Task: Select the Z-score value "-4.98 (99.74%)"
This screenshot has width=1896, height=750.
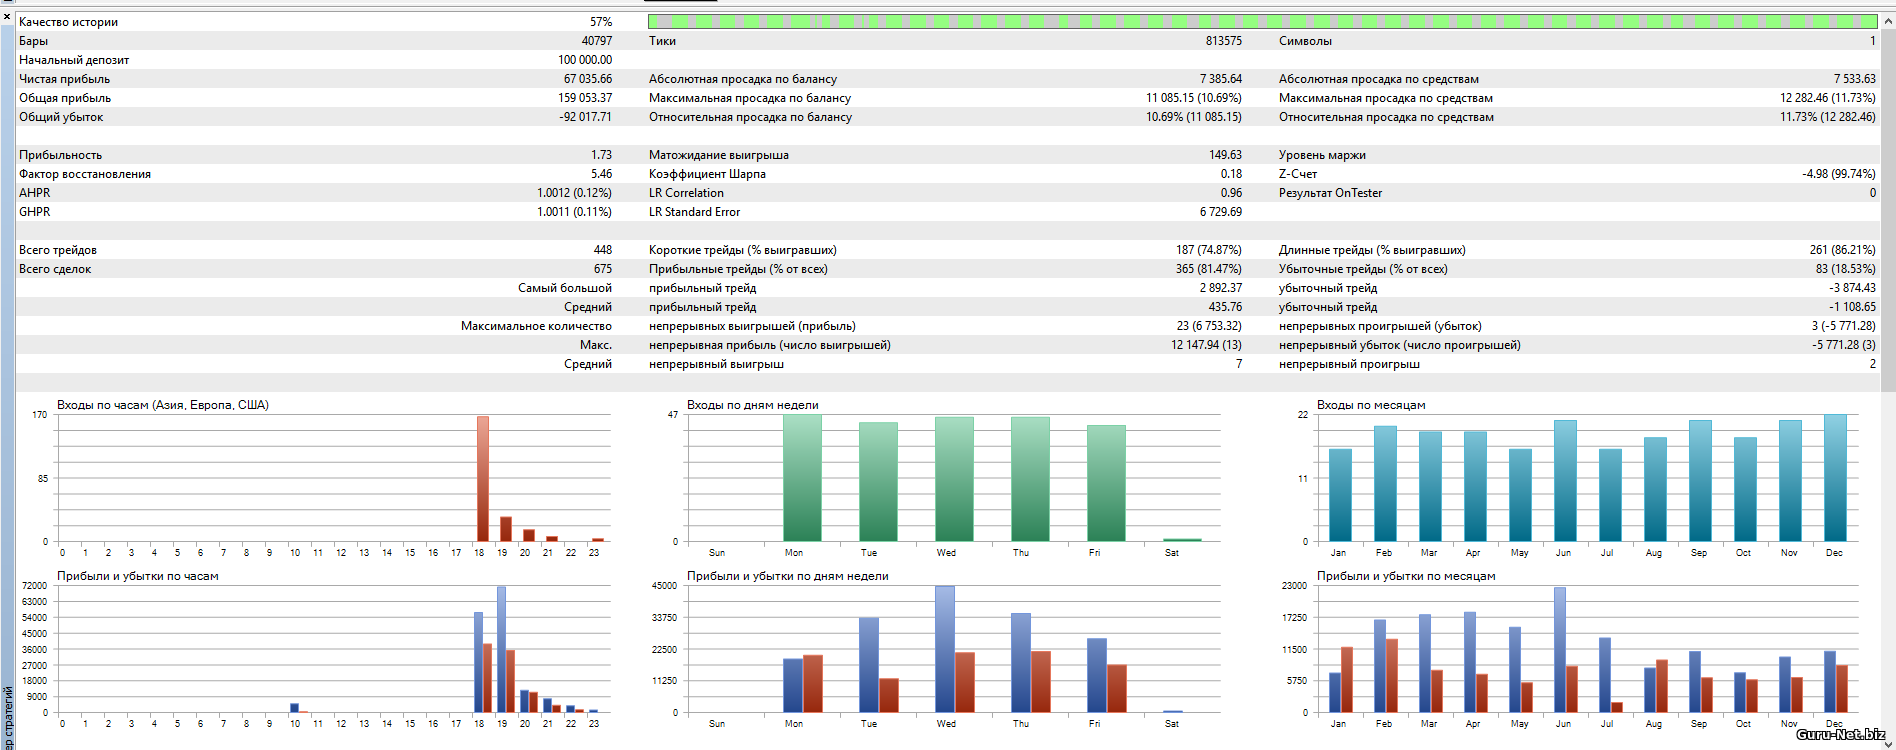Action: click(x=1838, y=174)
